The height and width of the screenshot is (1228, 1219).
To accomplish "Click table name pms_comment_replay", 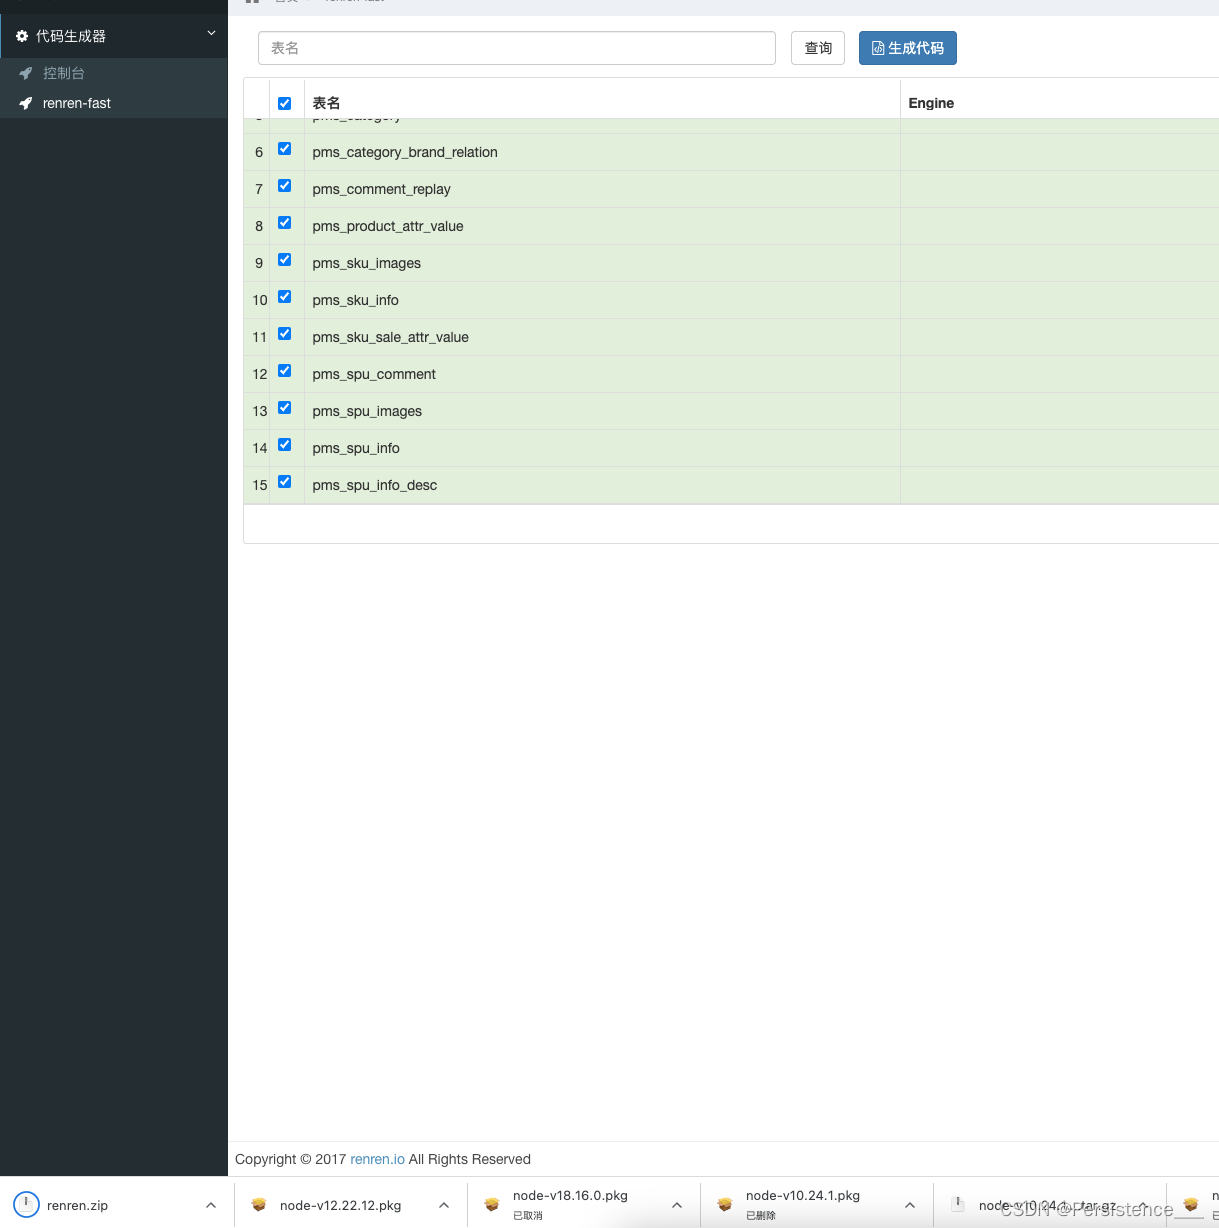I will pyautogui.click(x=381, y=189).
